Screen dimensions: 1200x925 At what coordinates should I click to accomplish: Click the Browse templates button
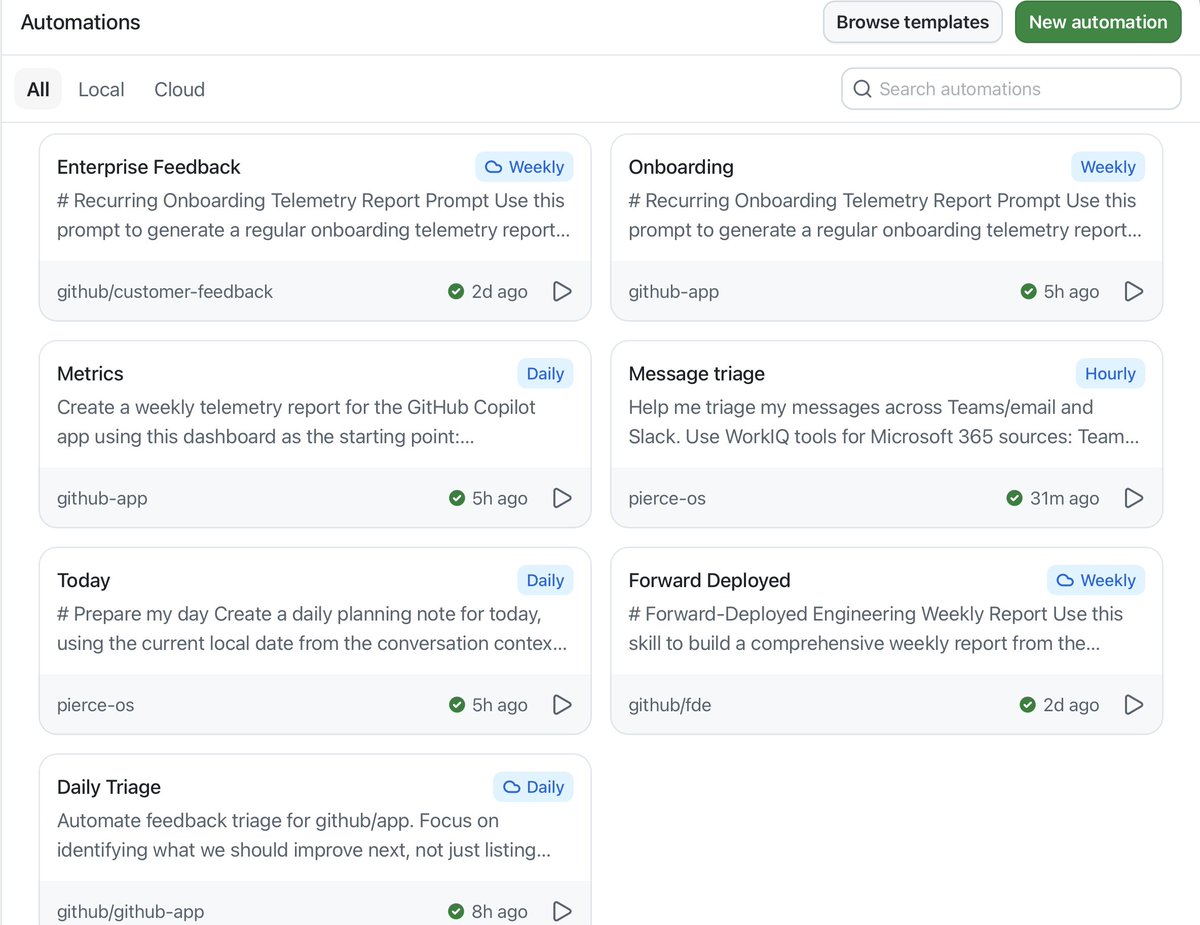[912, 22]
